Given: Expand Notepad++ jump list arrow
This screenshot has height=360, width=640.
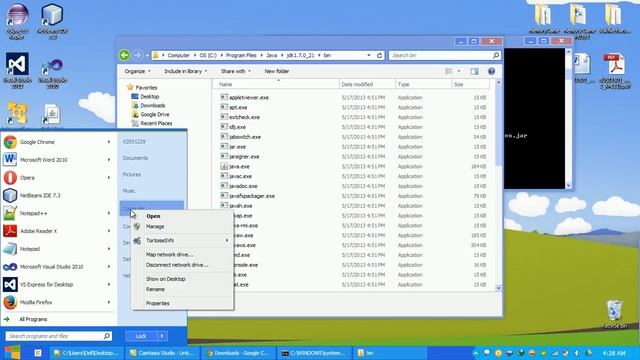Looking at the screenshot, I should pyautogui.click(x=109, y=213).
